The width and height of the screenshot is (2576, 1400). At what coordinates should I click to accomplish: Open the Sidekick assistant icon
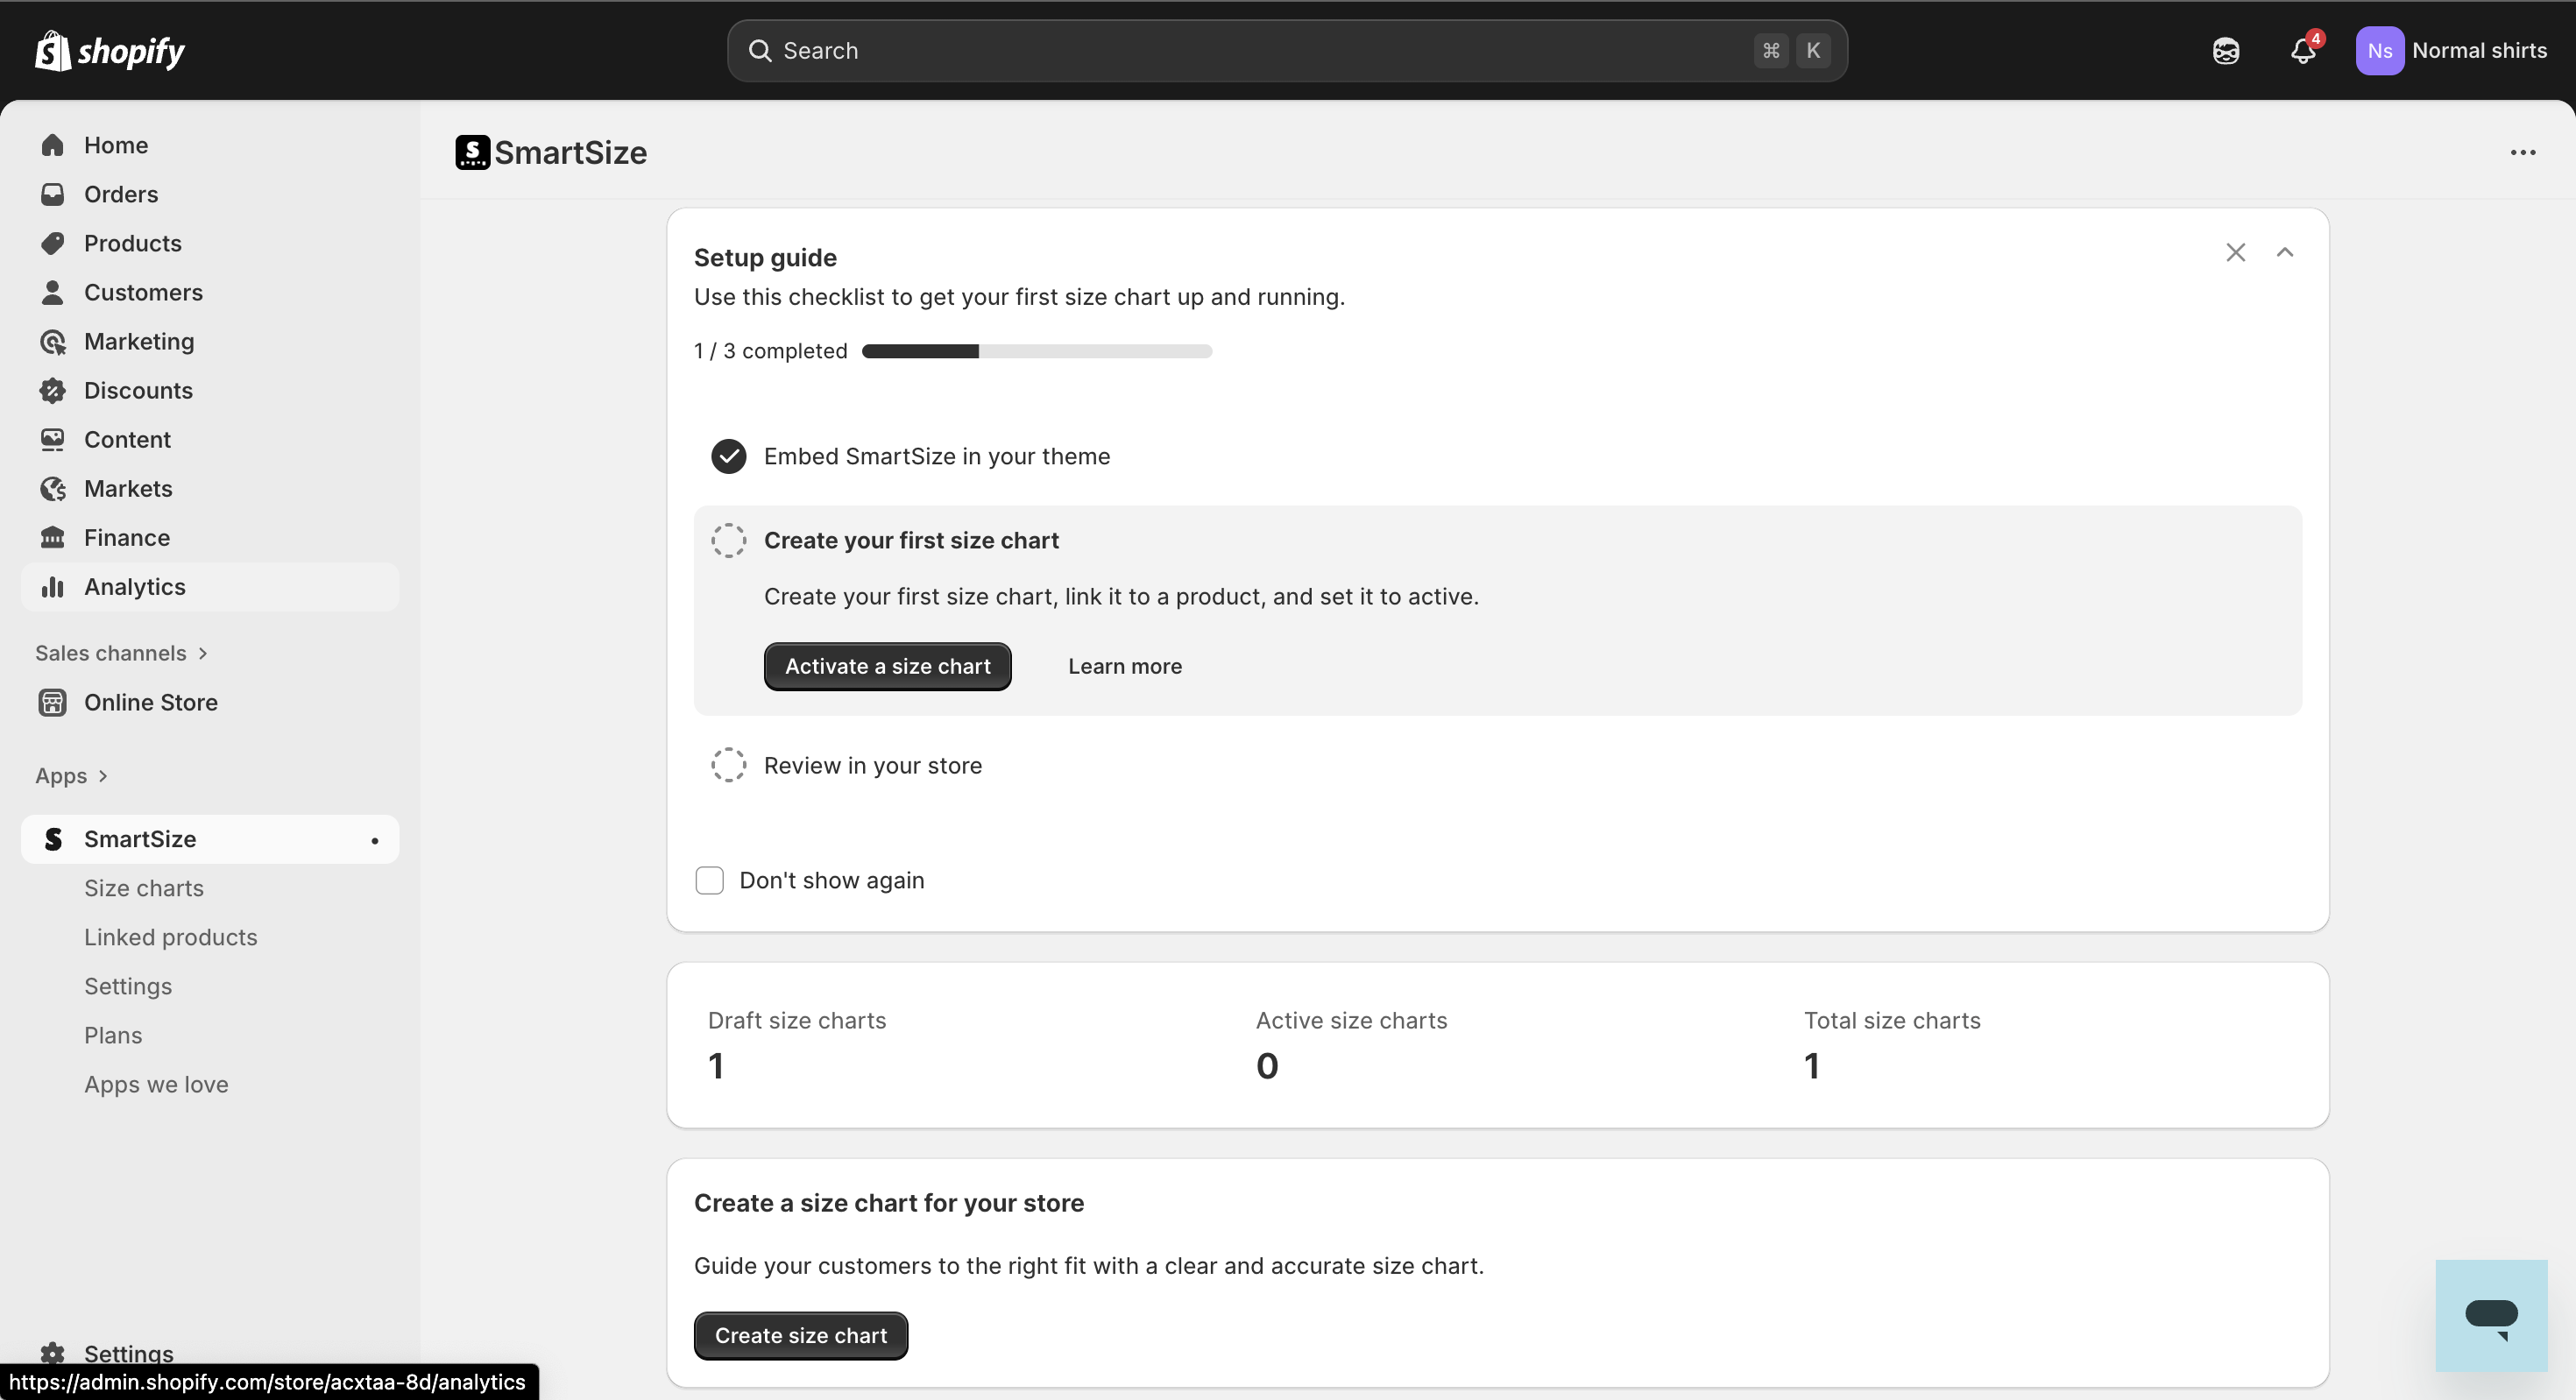[2226, 51]
